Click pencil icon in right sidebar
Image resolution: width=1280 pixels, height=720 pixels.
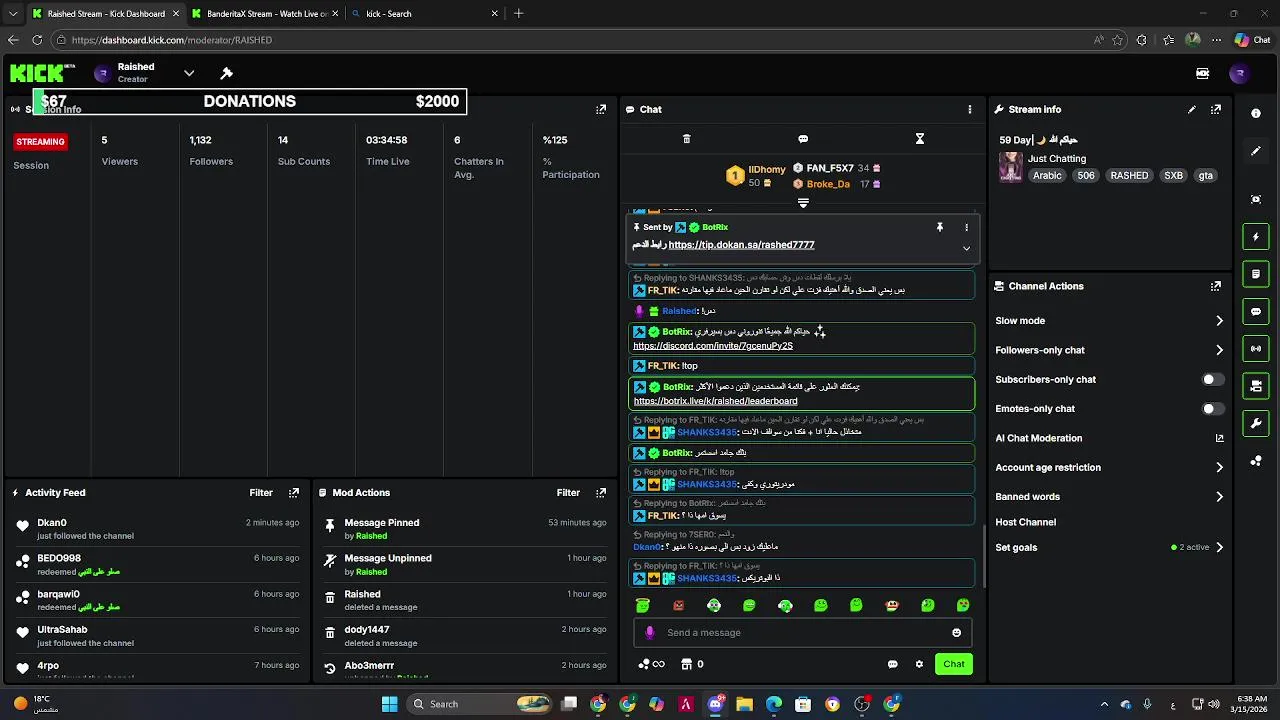click(x=1256, y=151)
